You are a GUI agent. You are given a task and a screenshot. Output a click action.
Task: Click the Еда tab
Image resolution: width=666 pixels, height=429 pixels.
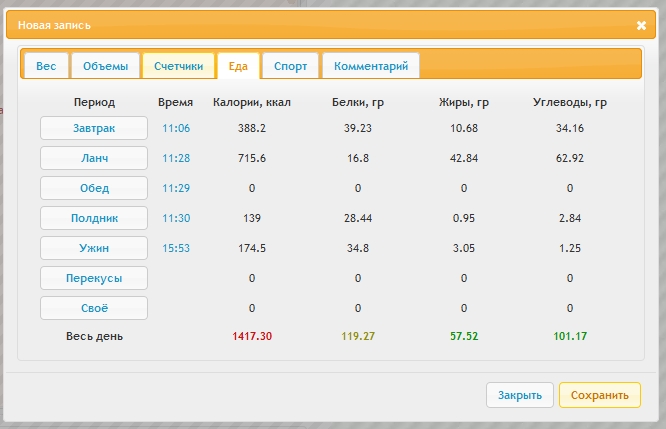[238, 66]
